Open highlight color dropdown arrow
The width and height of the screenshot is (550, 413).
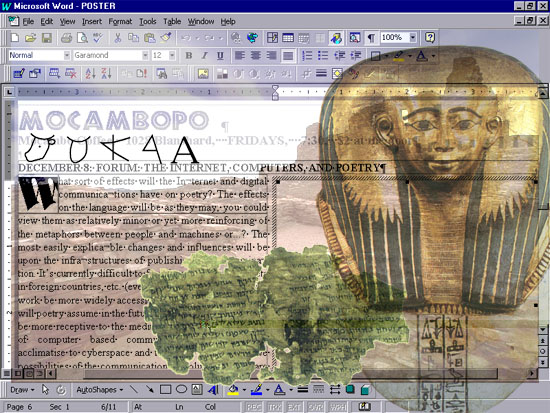(x=410, y=55)
